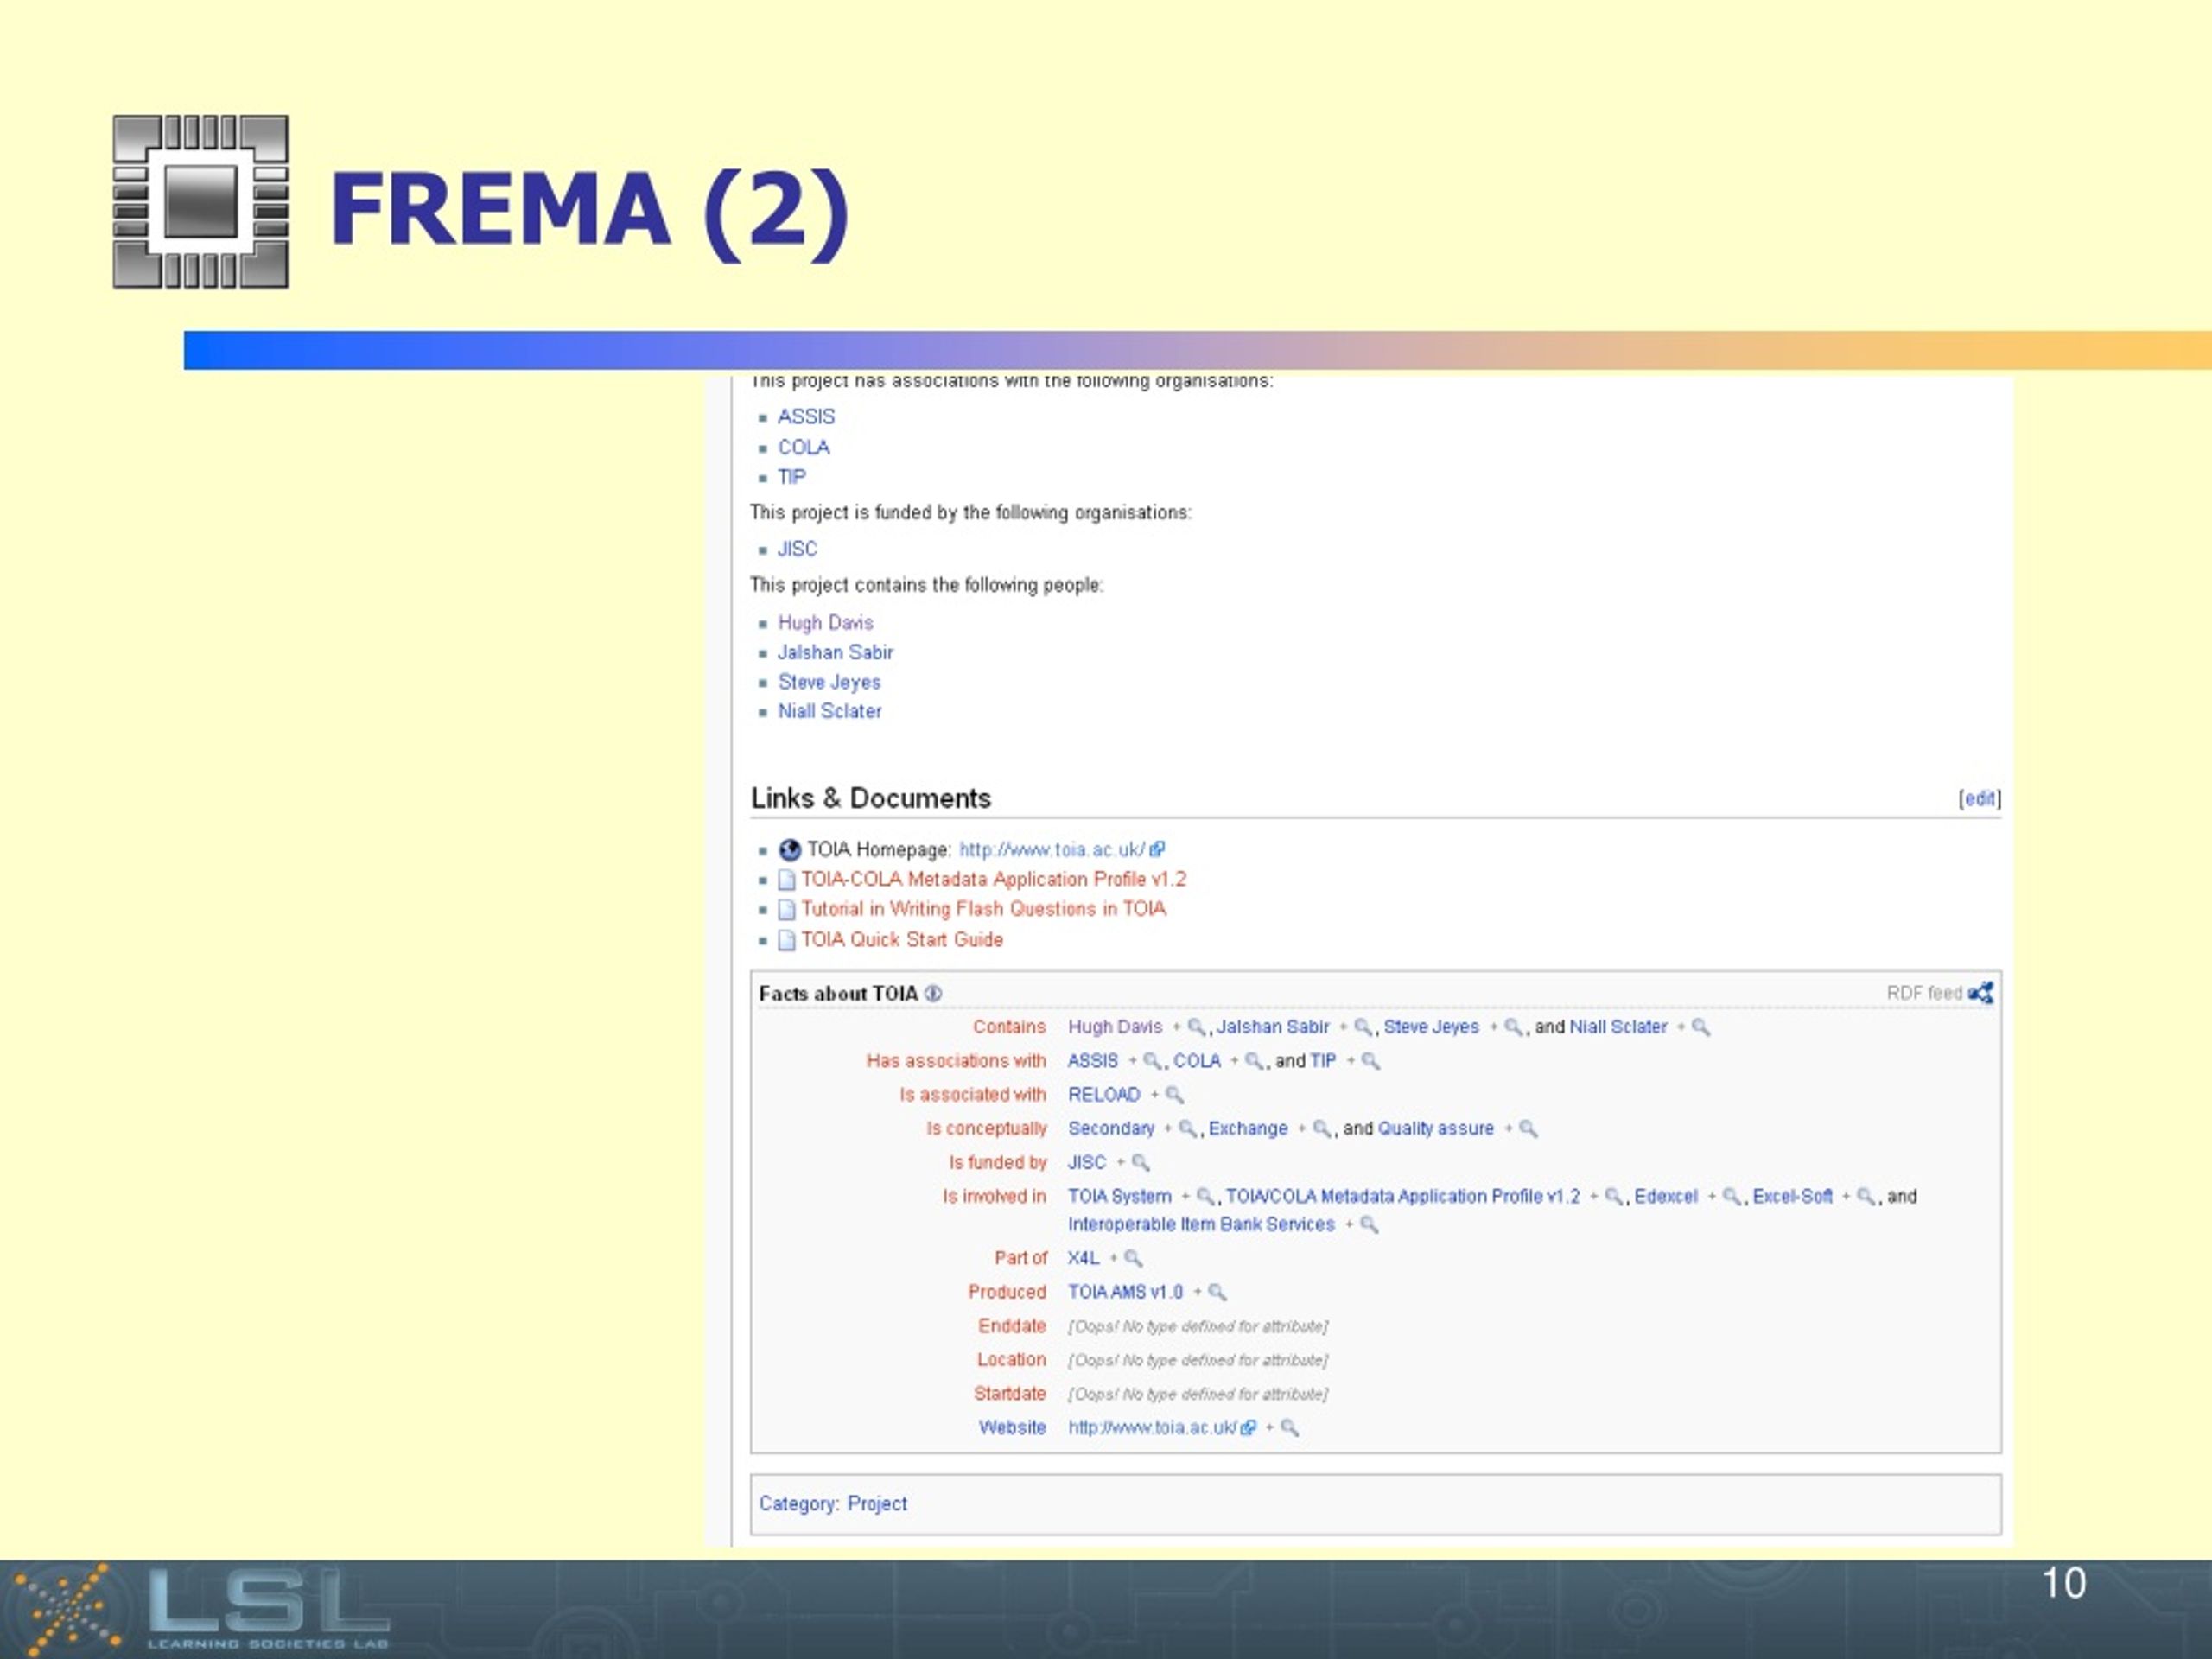Click the search magnifier after RELOAD

[1175, 1095]
